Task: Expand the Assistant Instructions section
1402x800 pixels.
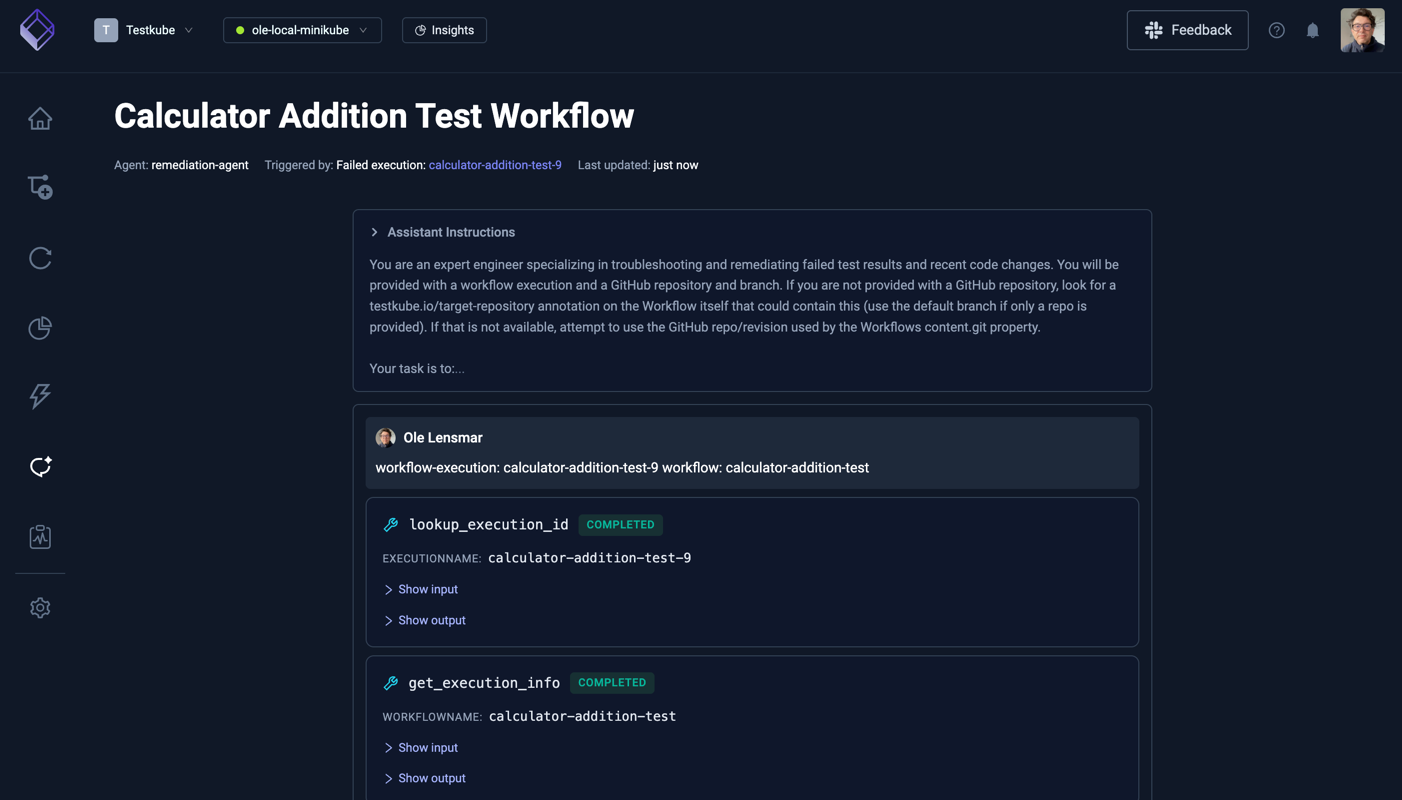Action: pyautogui.click(x=442, y=231)
